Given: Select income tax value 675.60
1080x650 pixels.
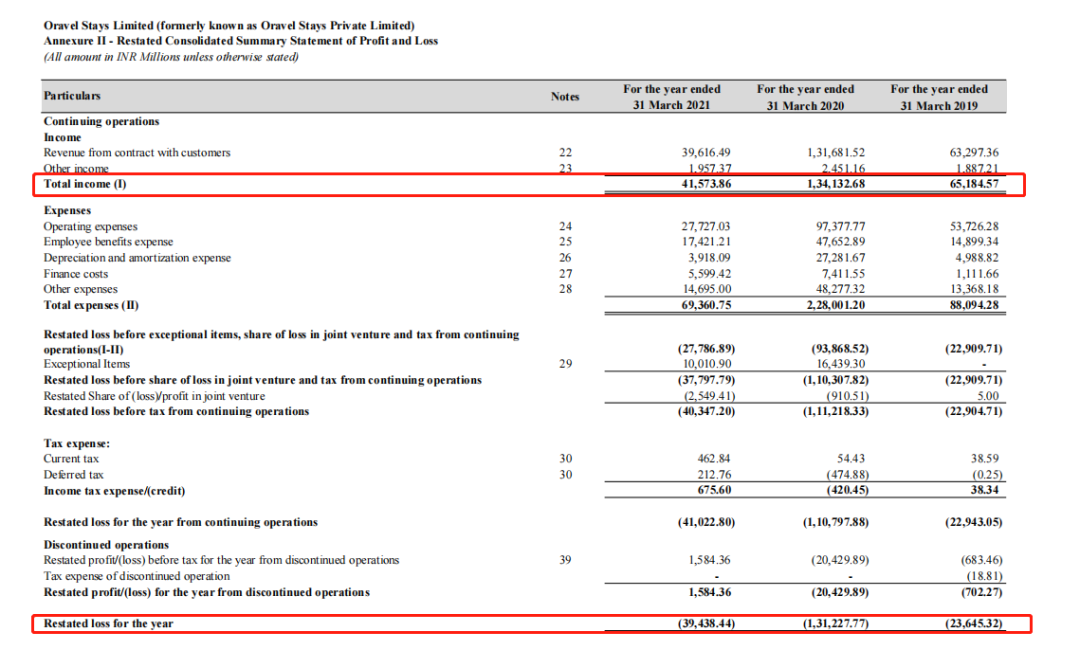Looking at the screenshot, I should 714,490.
